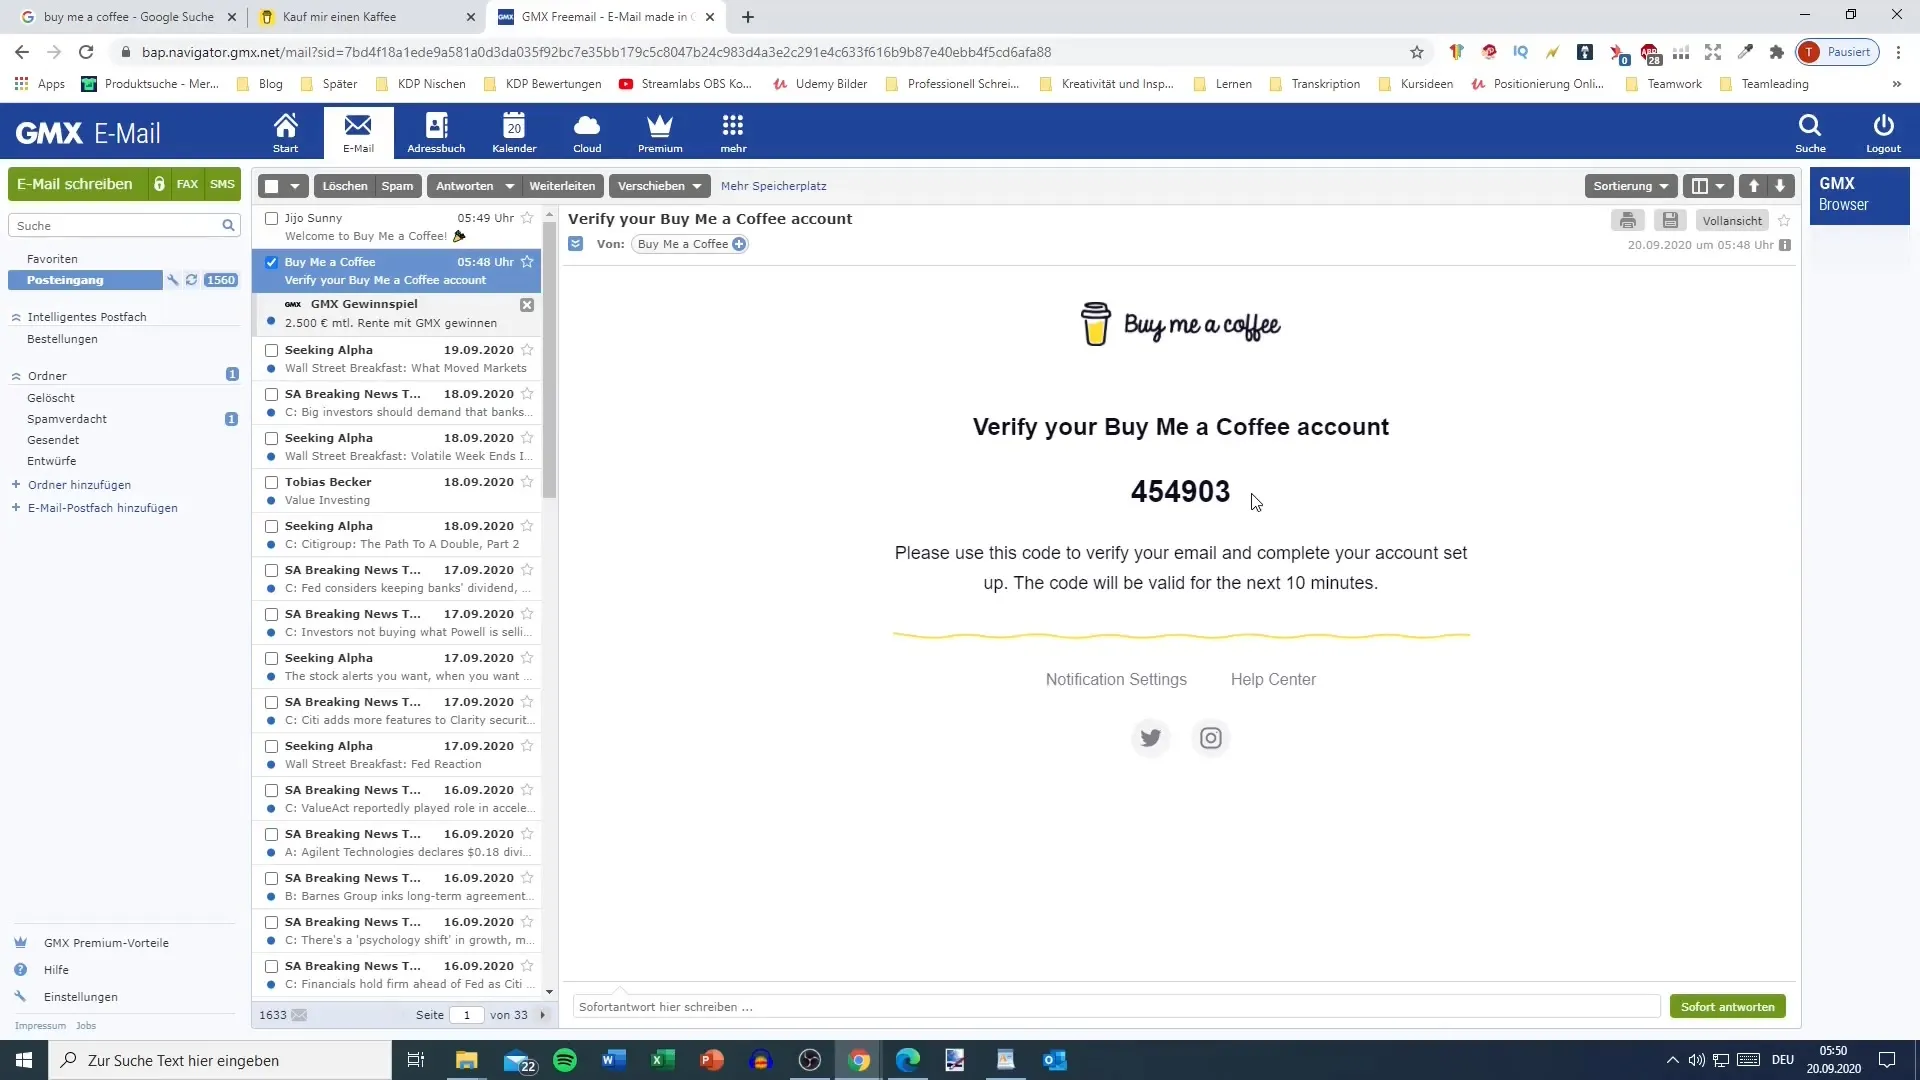Tick the checkbox for Jijo Sunny email
Viewport: 1920px width, 1080px height.
click(271, 218)
